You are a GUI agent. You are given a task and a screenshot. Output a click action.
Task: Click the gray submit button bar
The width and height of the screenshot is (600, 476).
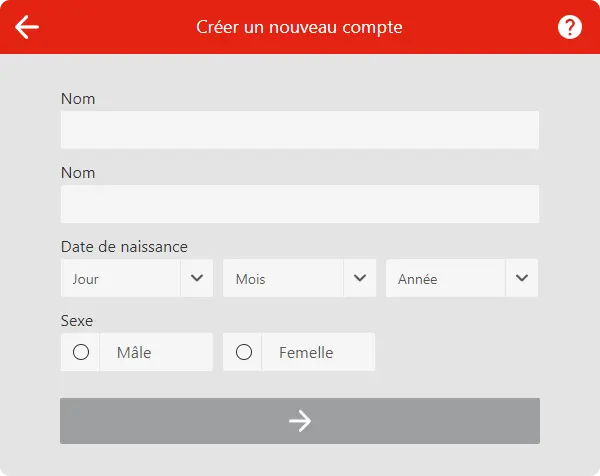click(300, 421)
